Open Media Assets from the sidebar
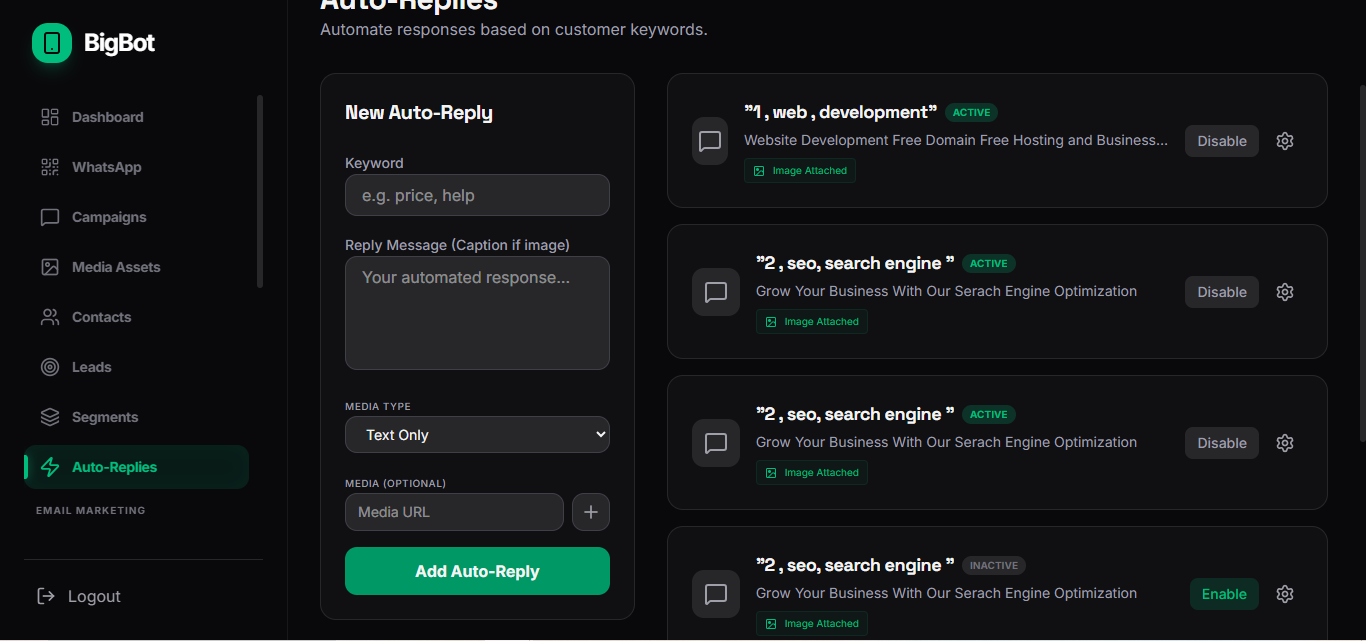The width and height of the screenshot is (1366, 641). (x=116, y=267)
